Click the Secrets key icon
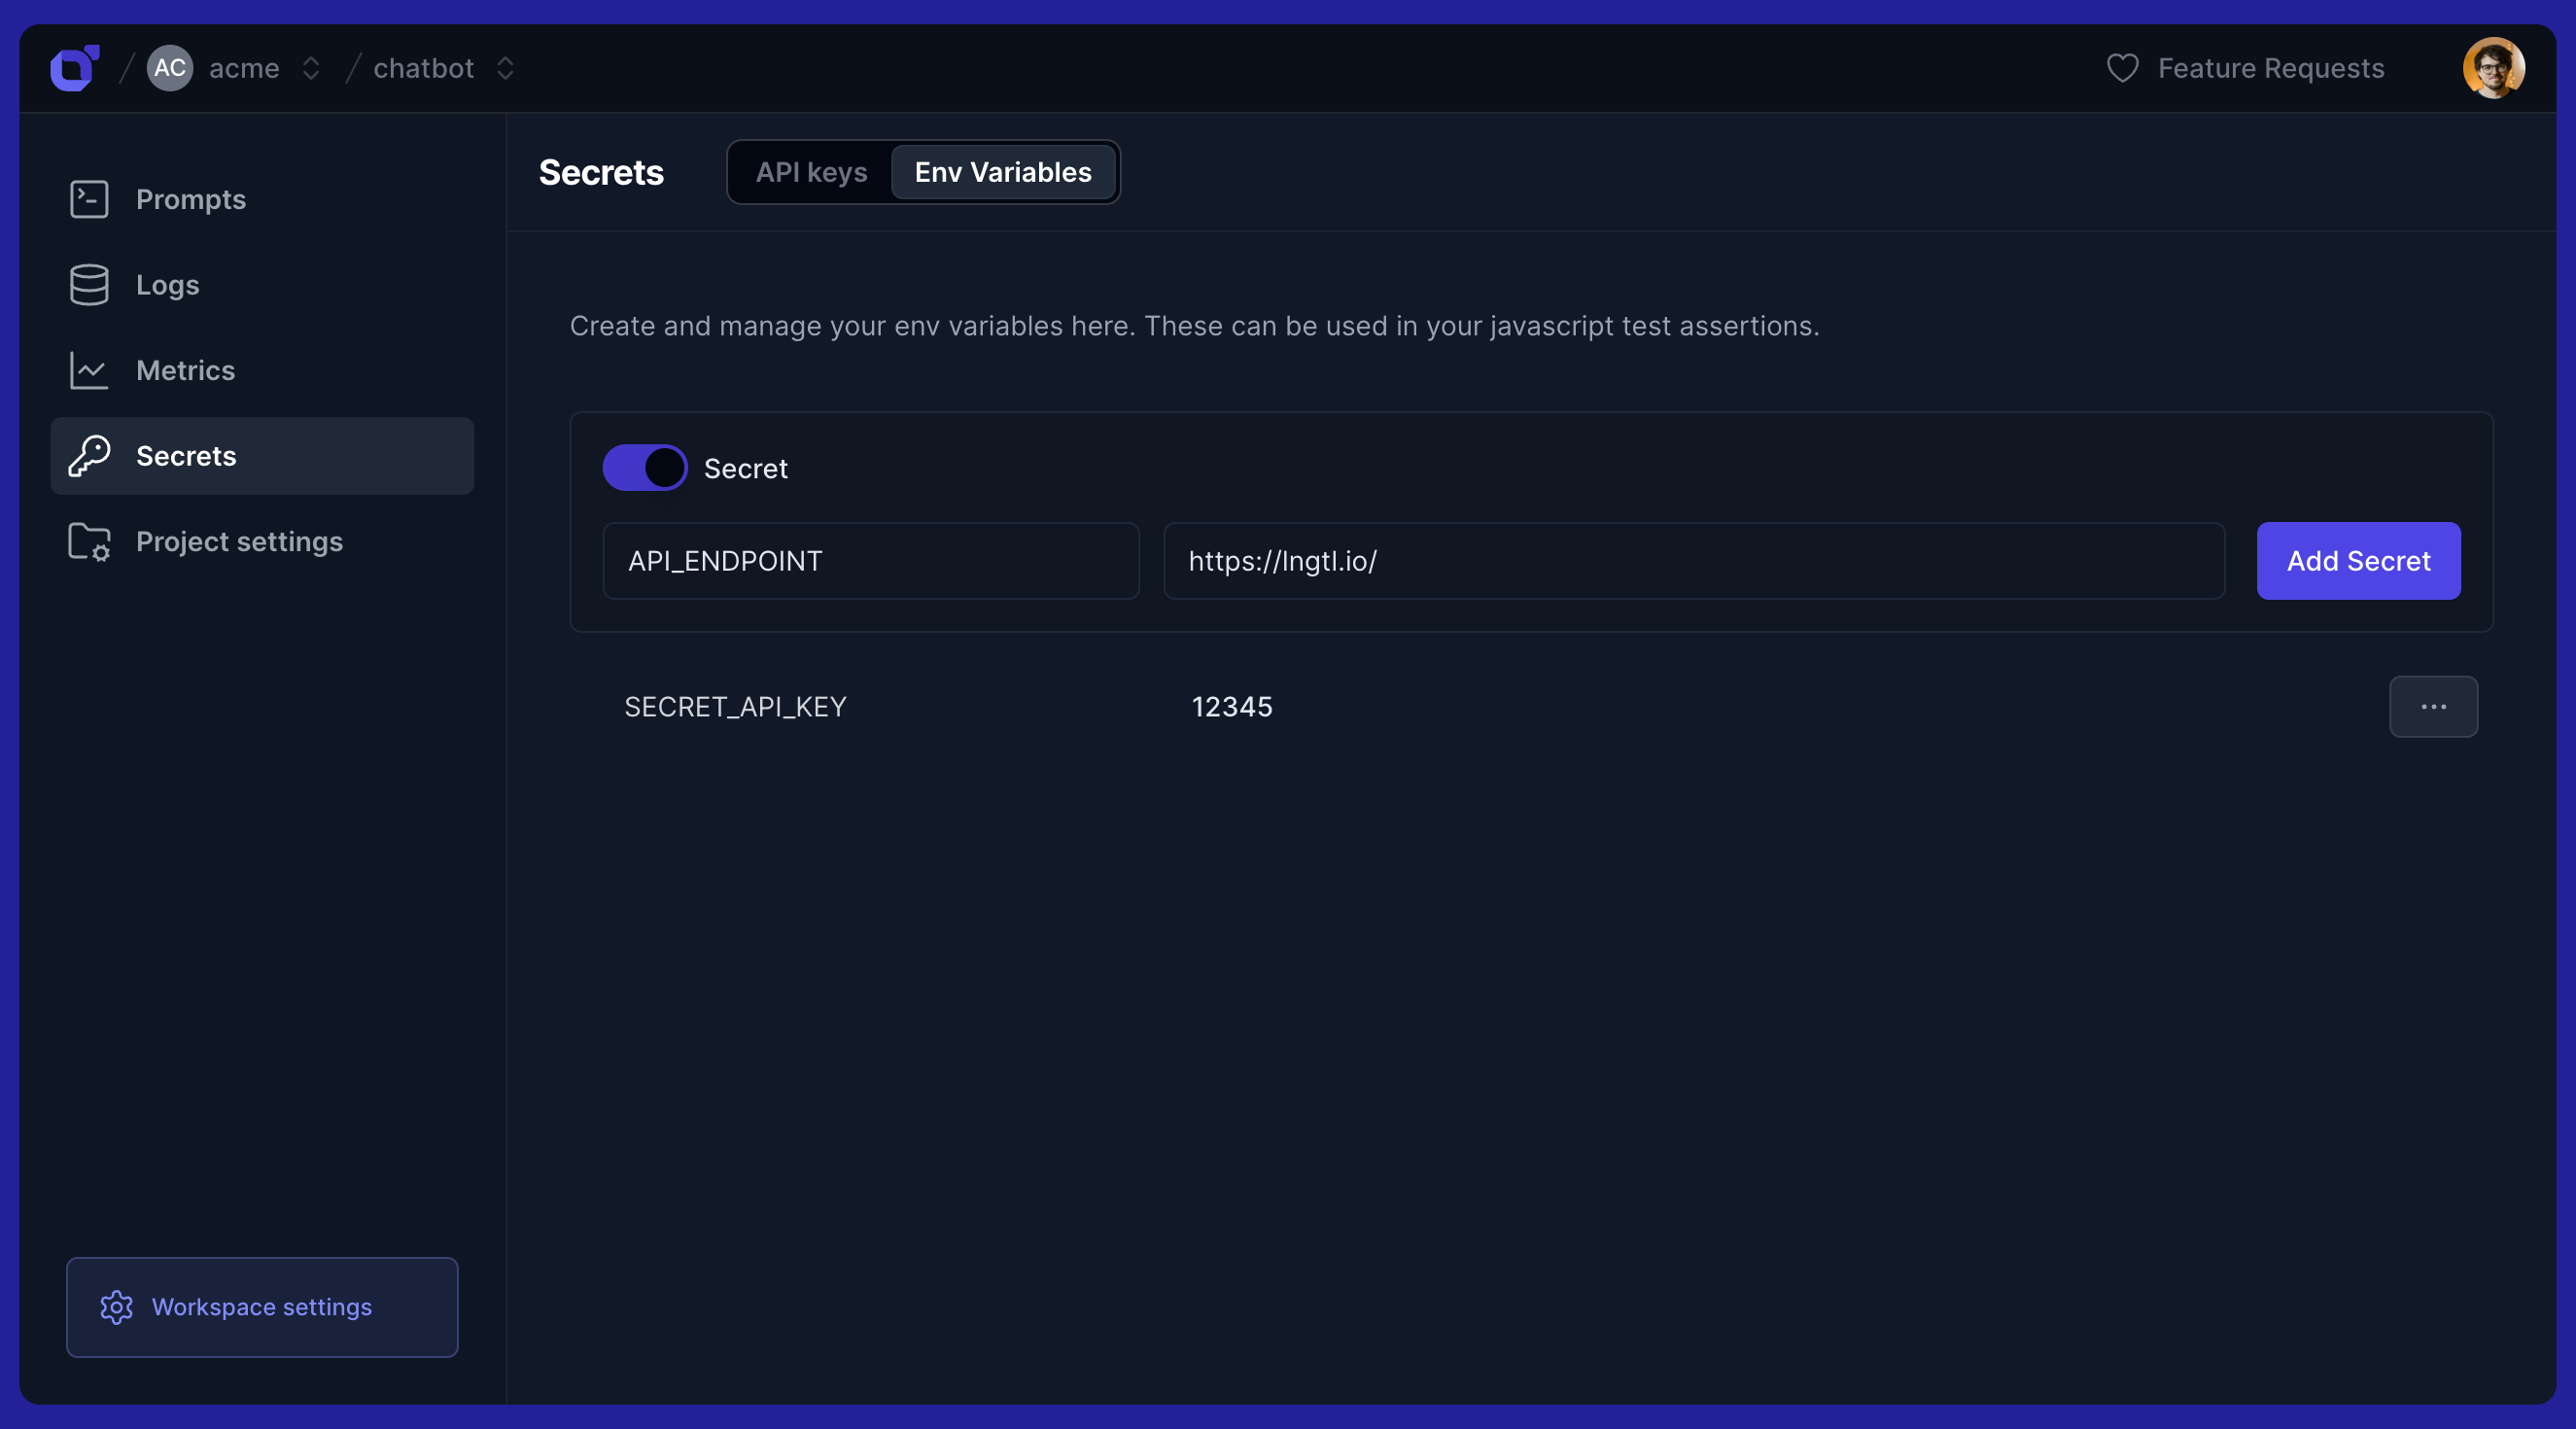 89,456
